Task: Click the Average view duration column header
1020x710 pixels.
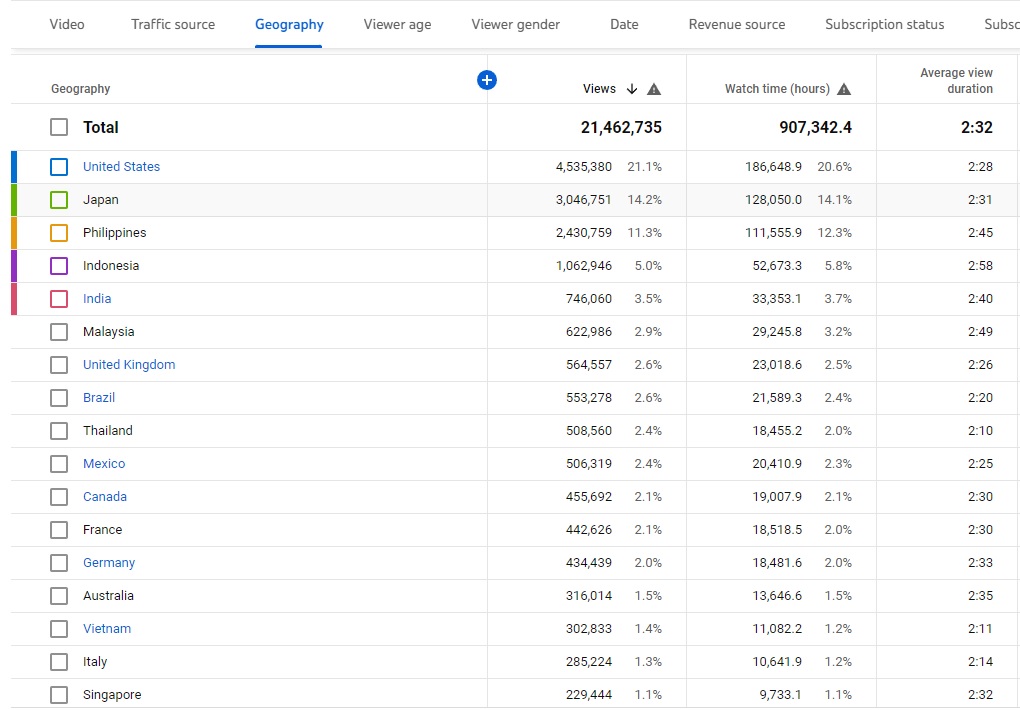Action: 956,81
